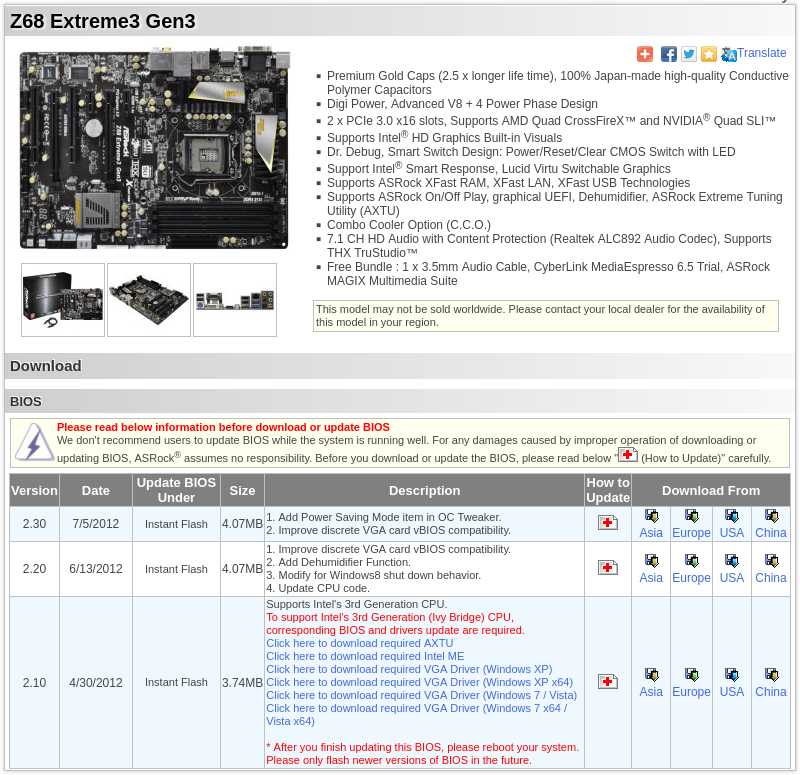This screenshot has height=775, width=800.
Task: Click the Download From column header
Action: pyautogui.click(x=711, y=490)
